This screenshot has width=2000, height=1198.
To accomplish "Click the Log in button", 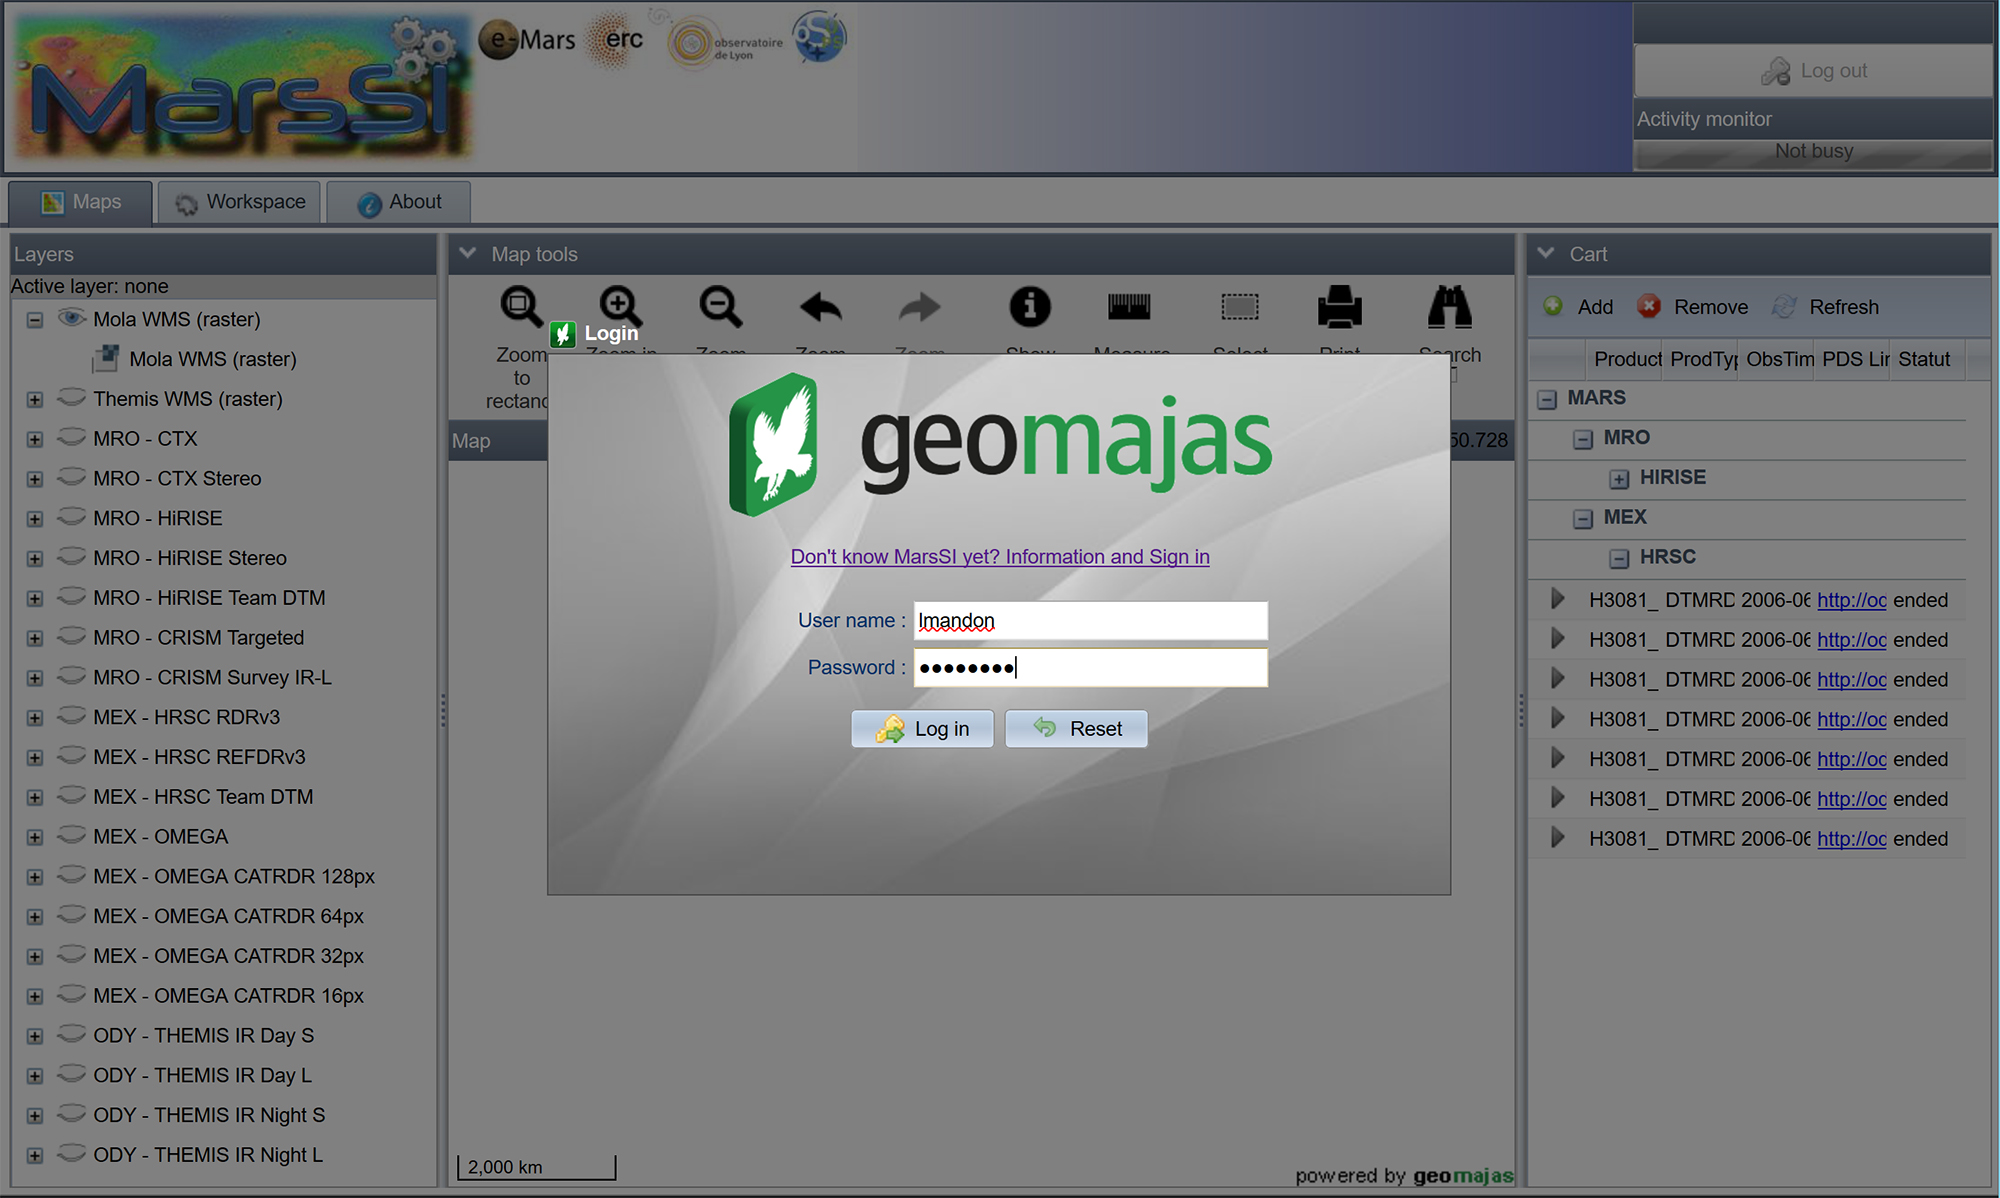I will coord(922,729).
